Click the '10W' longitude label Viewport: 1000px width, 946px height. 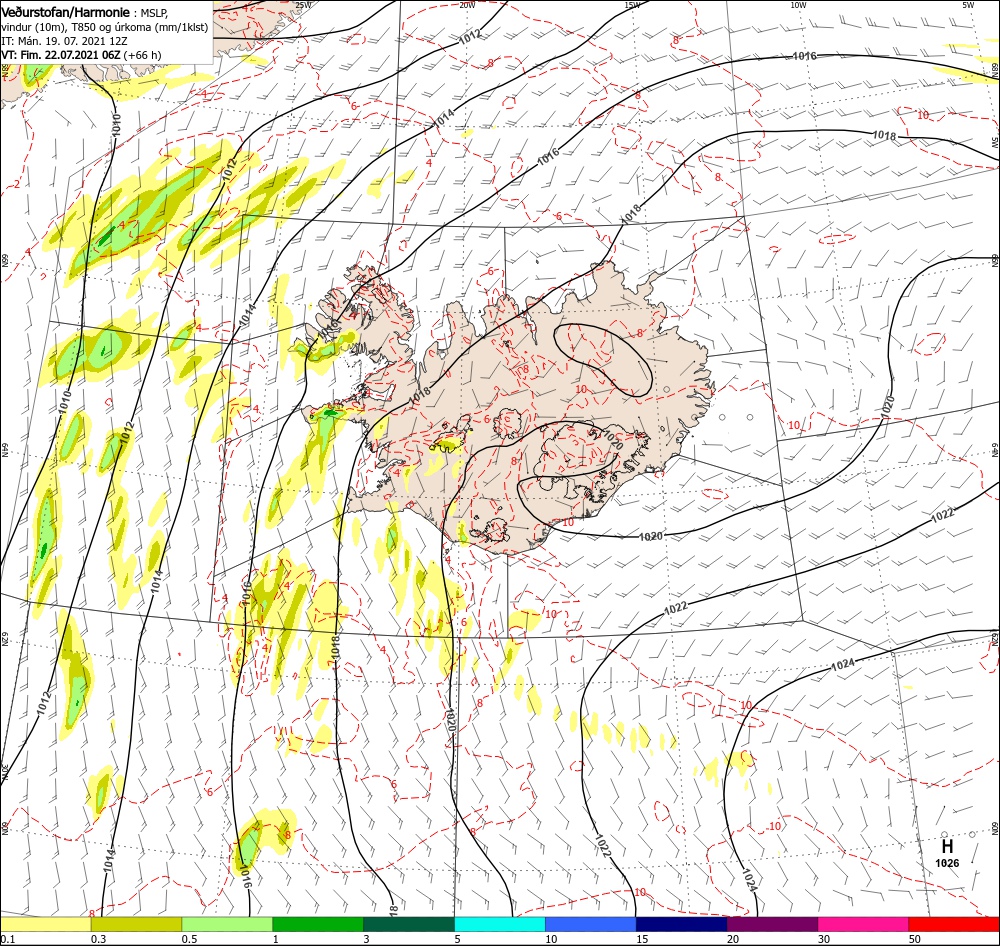click(798, 5)
